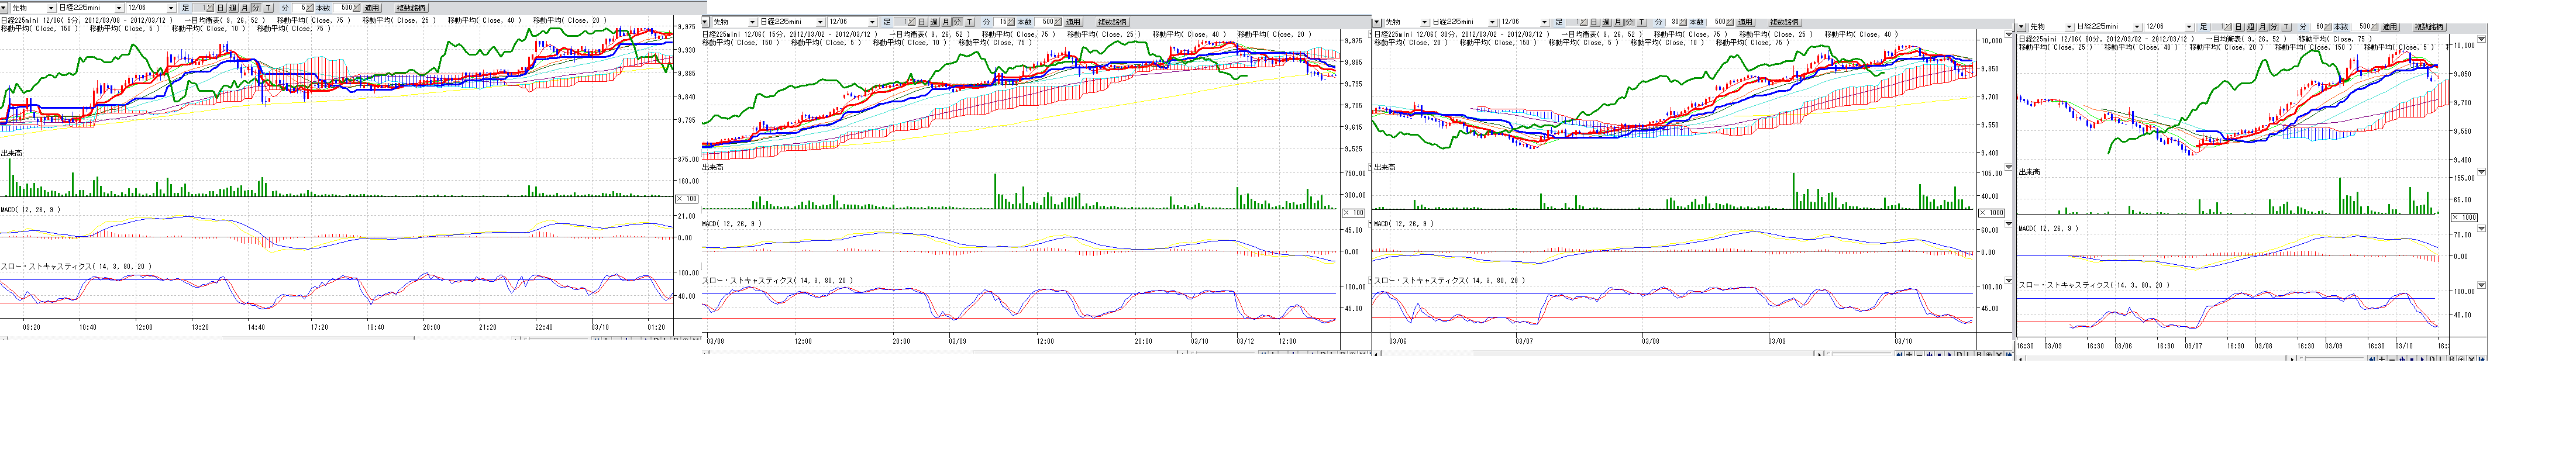Click the 本数 input field in 15分 chart toolbar
2576x463 pixels.
[1048, 22]
